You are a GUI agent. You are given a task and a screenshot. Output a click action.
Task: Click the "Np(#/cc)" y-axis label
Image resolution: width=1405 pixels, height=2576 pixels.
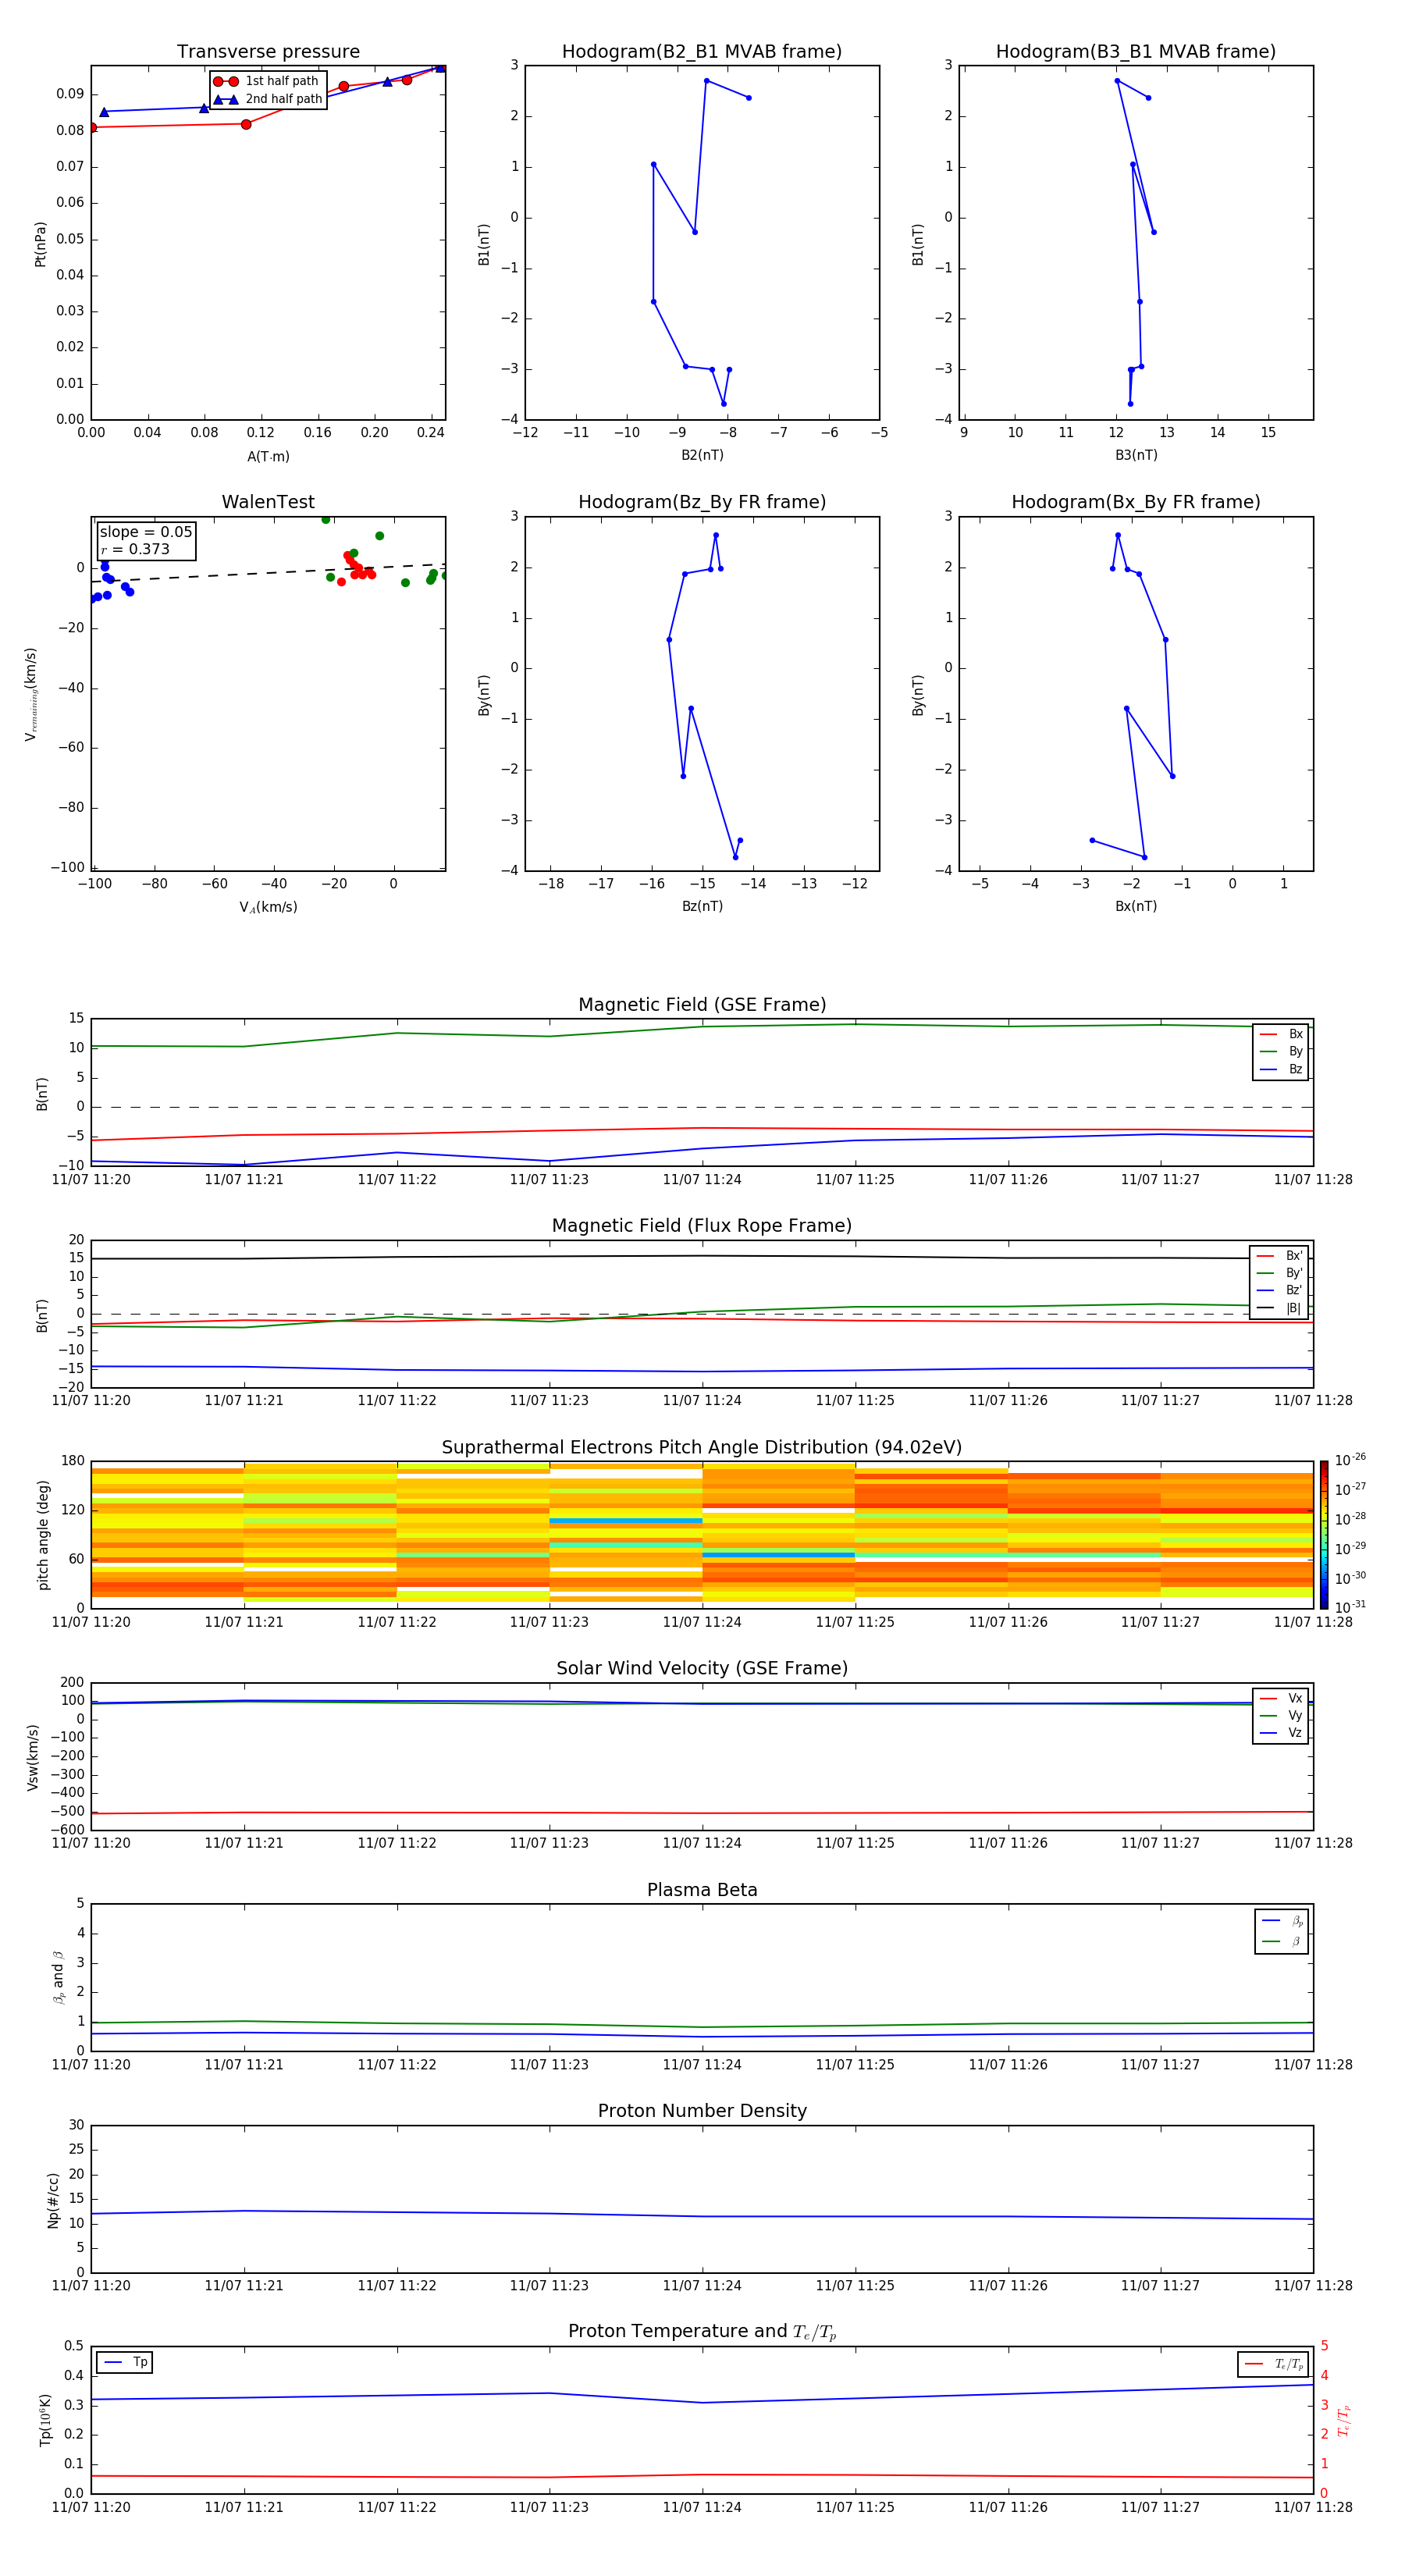(53, 2200)
